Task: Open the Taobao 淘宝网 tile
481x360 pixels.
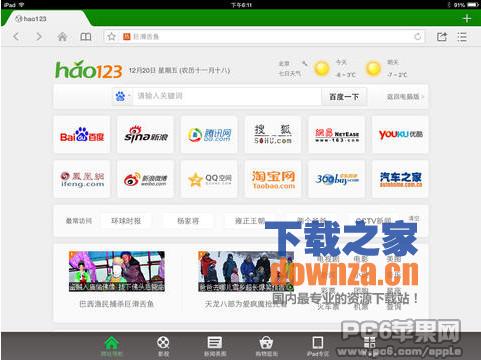Action: pyautogui.click(x=273, y=179)
